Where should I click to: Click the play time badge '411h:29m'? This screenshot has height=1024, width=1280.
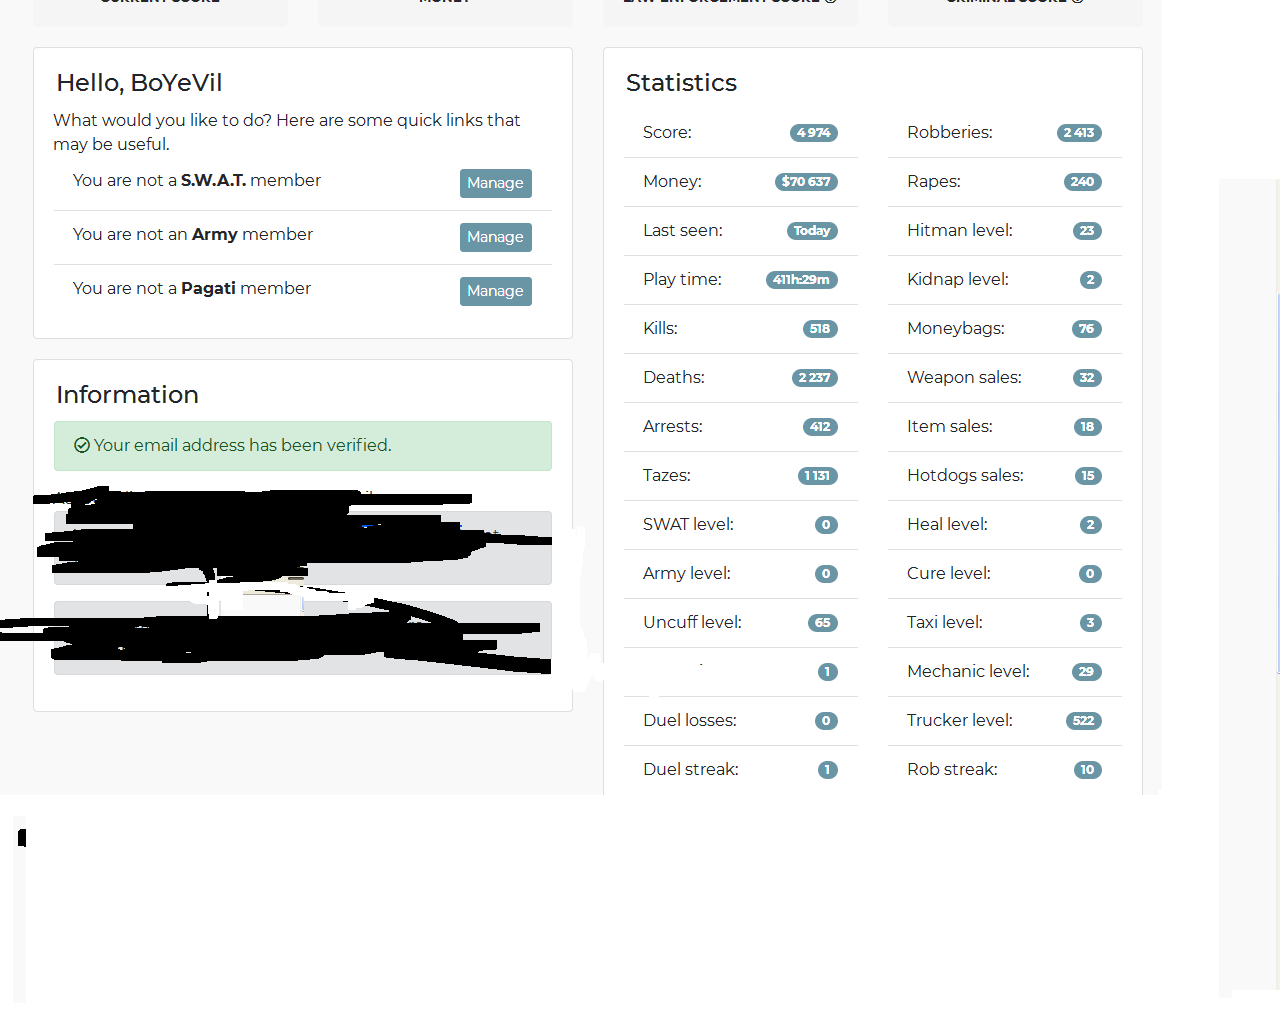click(802, 280)
